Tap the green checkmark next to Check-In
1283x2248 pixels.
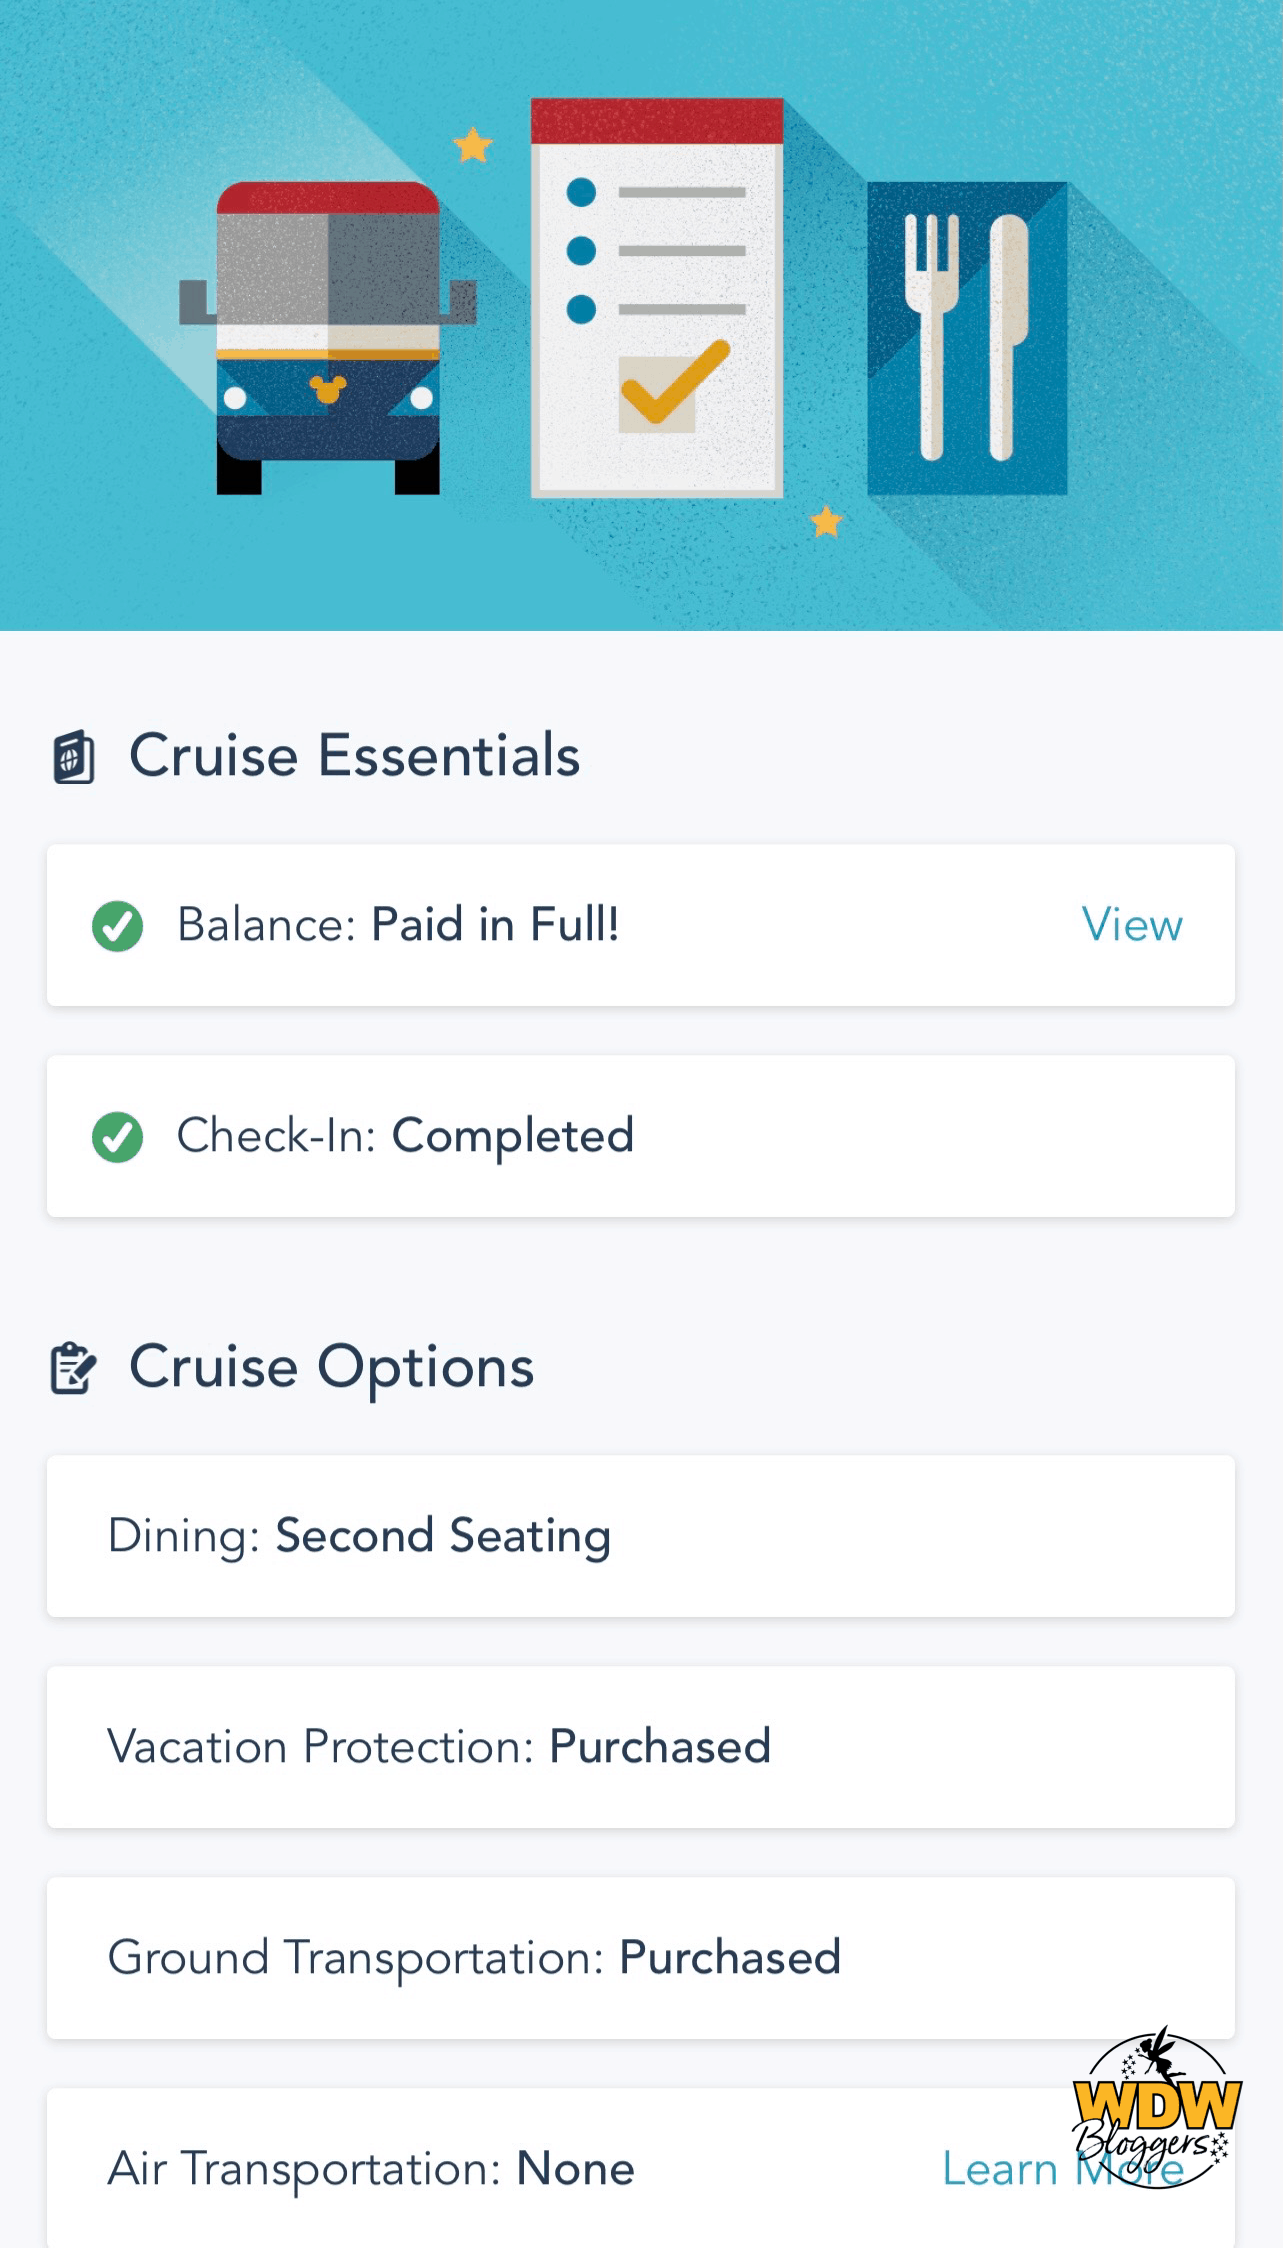point(118,1137)
